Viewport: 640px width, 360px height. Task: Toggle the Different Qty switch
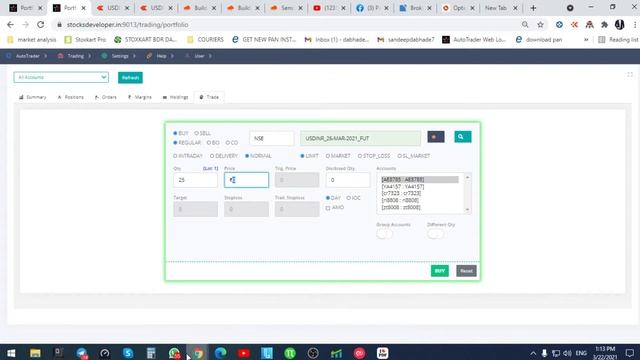click(x=435, y=234)
